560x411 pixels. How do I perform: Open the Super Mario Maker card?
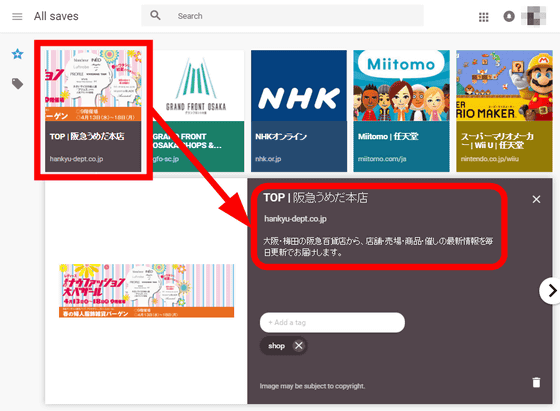point(504,111)
